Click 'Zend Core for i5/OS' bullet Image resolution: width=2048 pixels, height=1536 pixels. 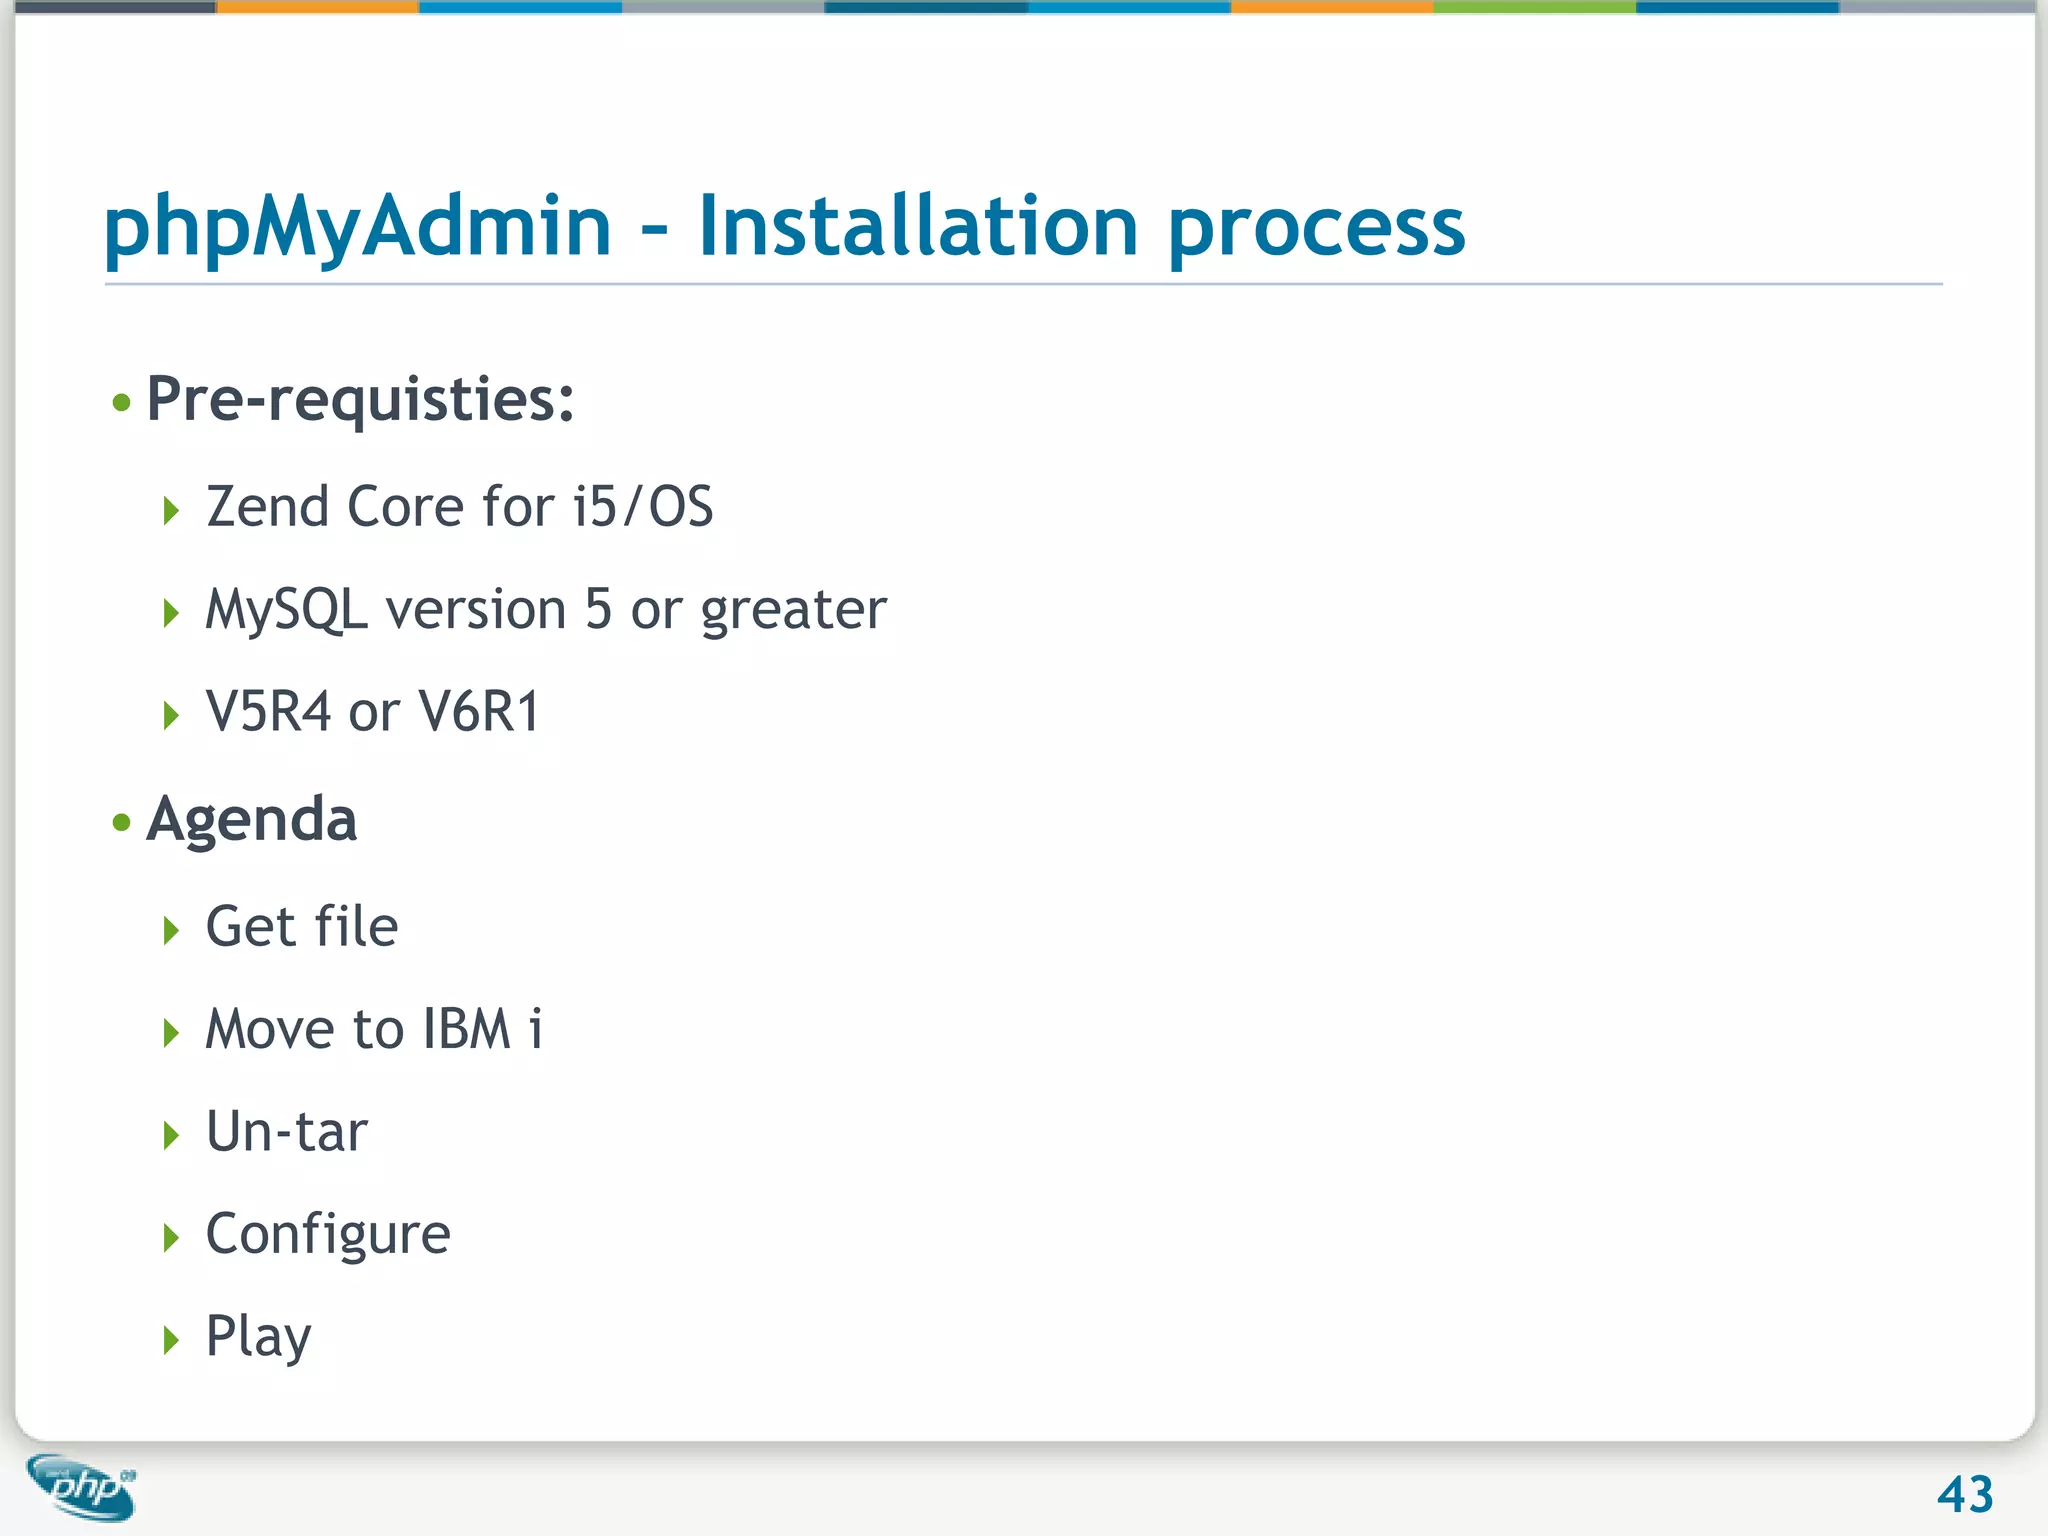point(459,506)
